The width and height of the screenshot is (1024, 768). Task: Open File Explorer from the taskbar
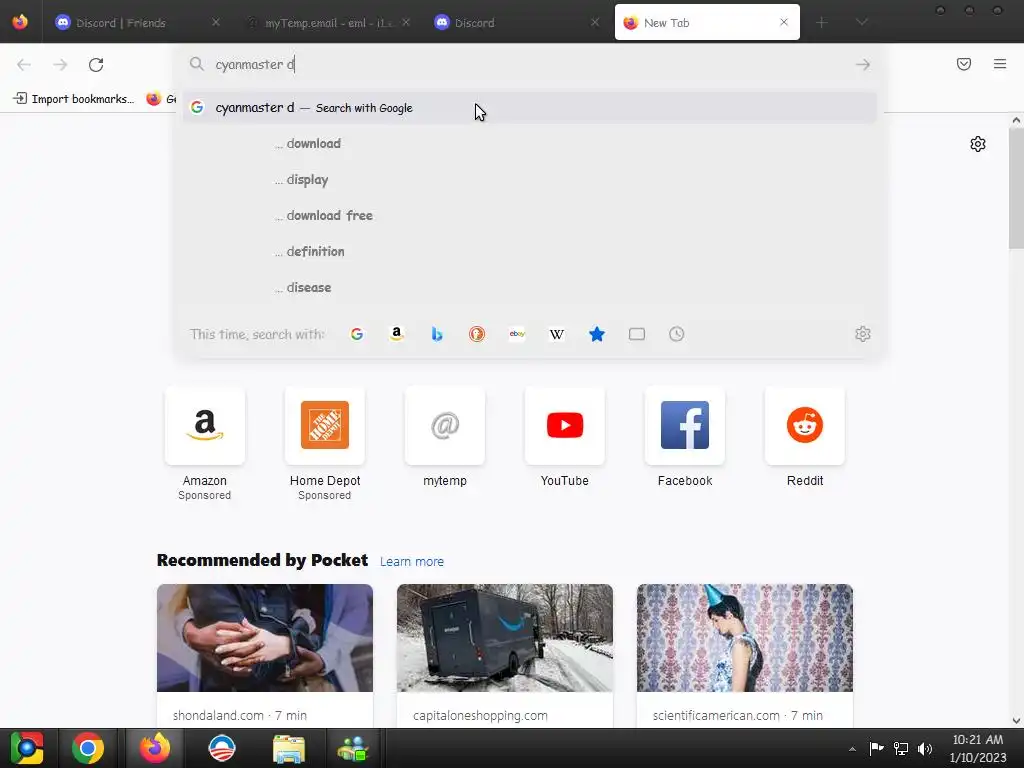[289, 748]
